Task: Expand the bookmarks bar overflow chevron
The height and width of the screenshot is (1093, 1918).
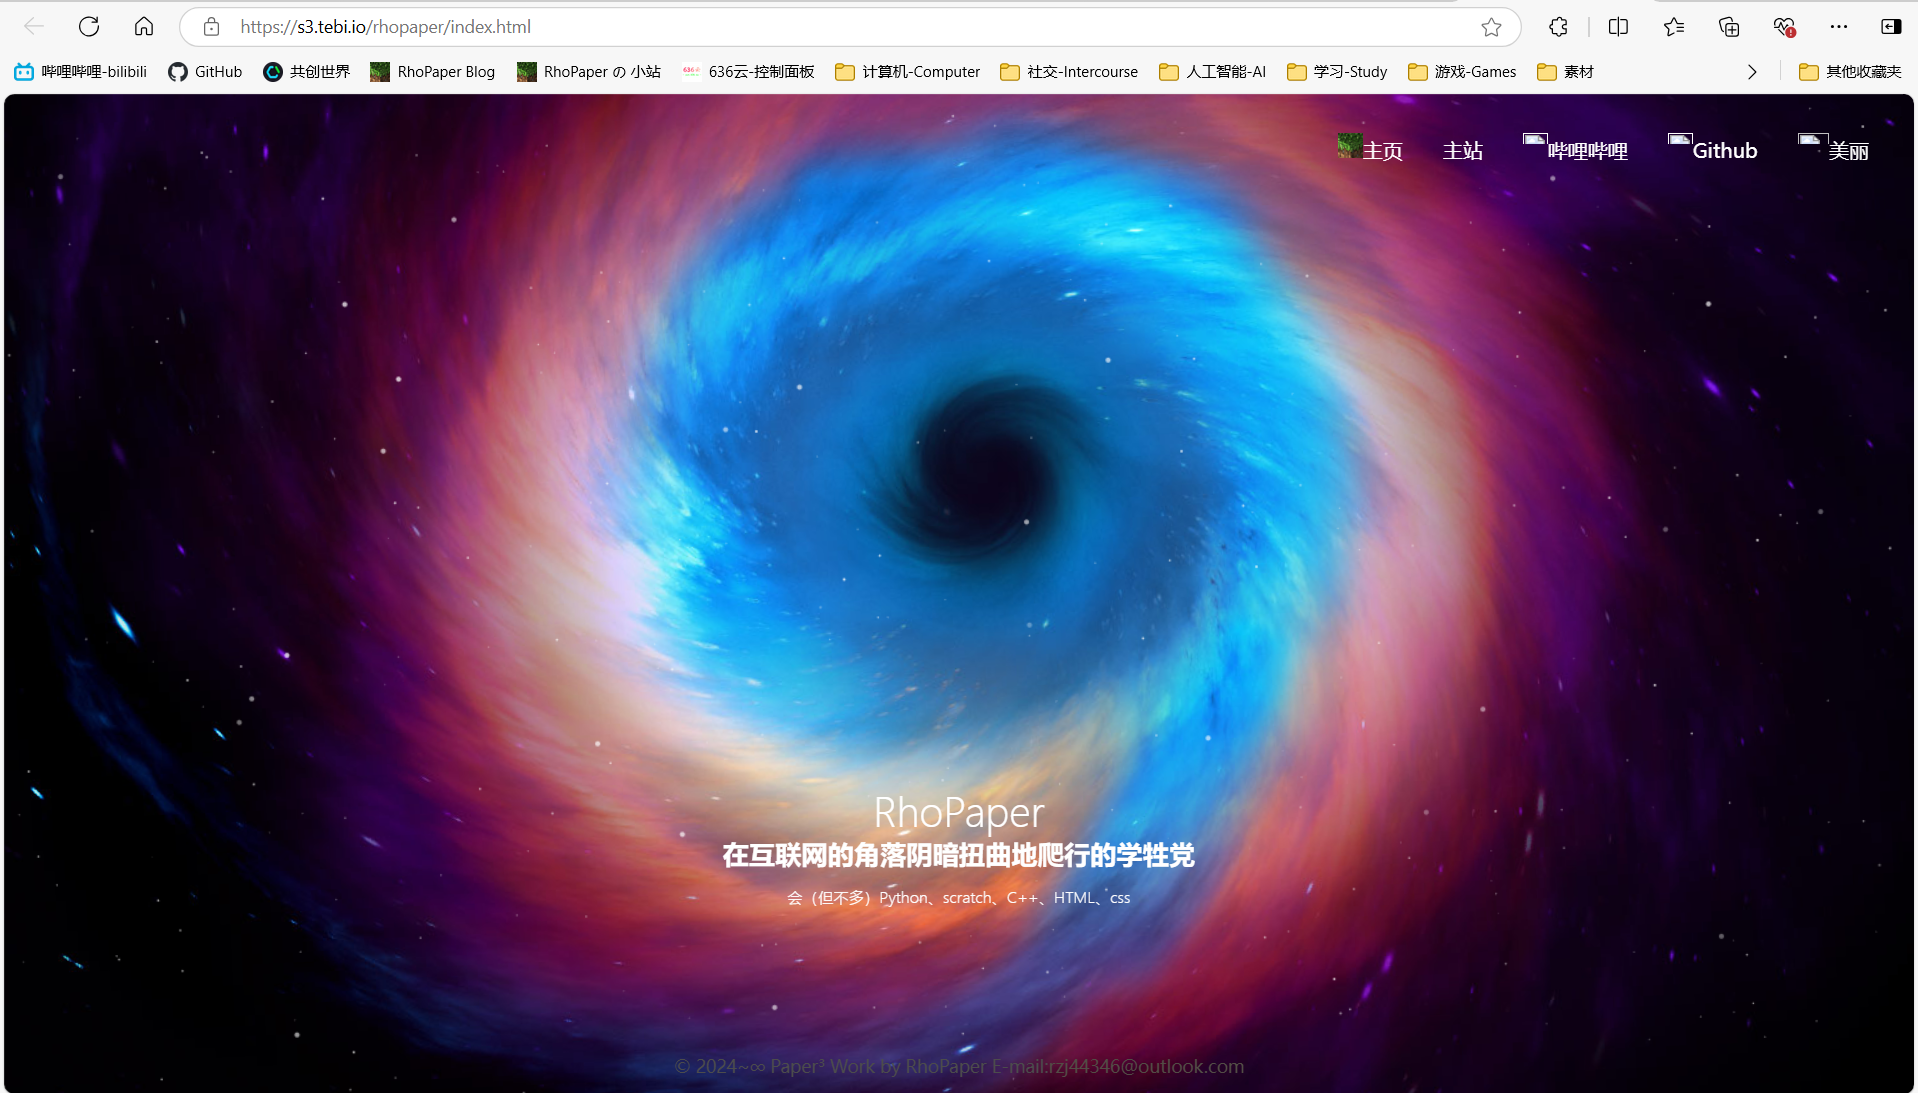Action: [x=1752, y=72]
